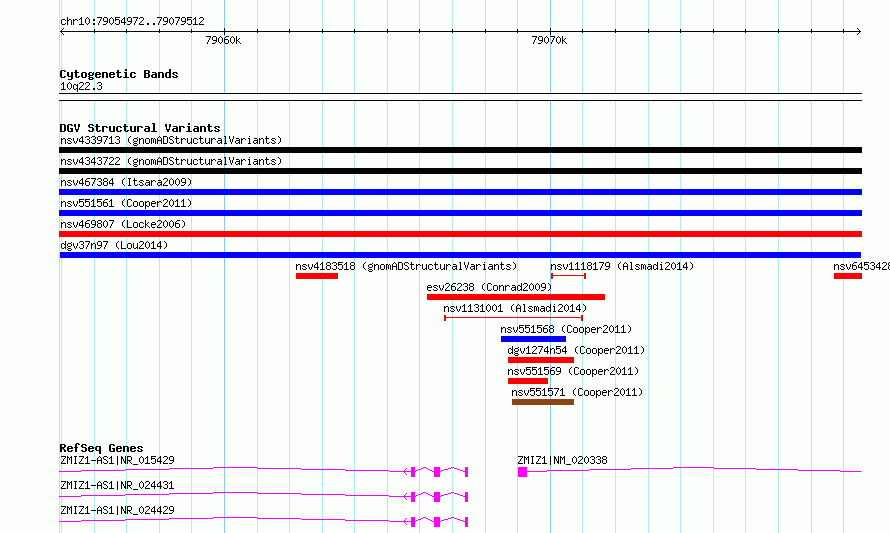Select the short red bar under nsv4183518

pos(317,276)
